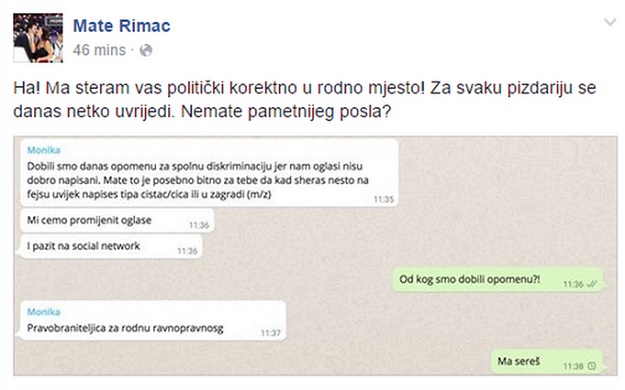Click message 'Dobili smo danas opomenu za spolnu'

click(x=209, y=173)
